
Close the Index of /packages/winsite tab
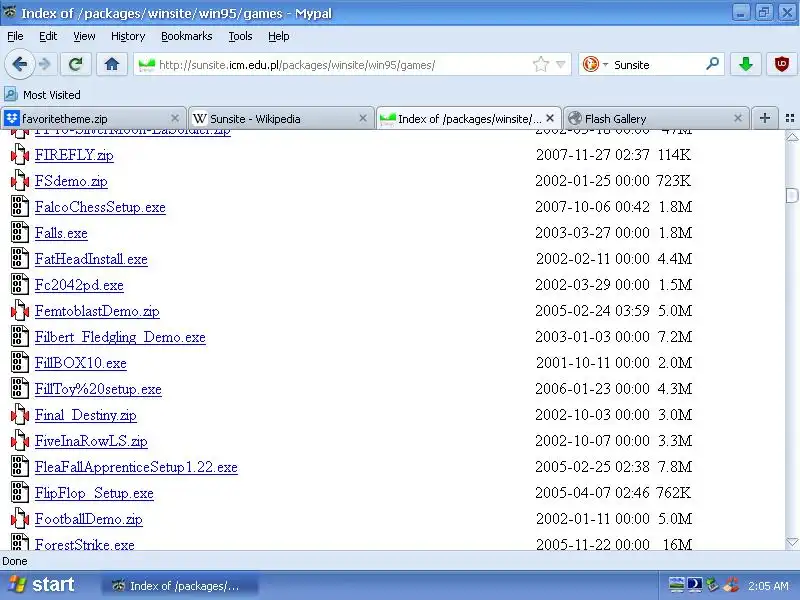[550, 118]
